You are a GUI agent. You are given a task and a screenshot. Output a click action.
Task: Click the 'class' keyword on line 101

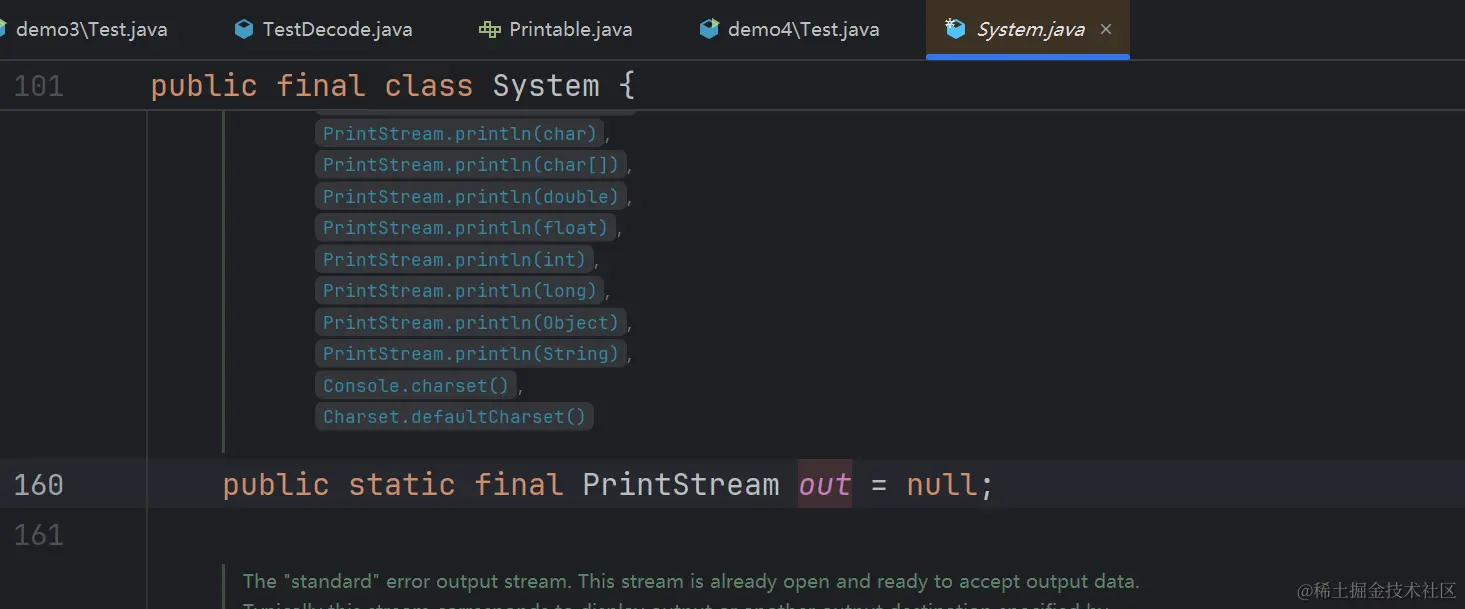click(429, 86)
